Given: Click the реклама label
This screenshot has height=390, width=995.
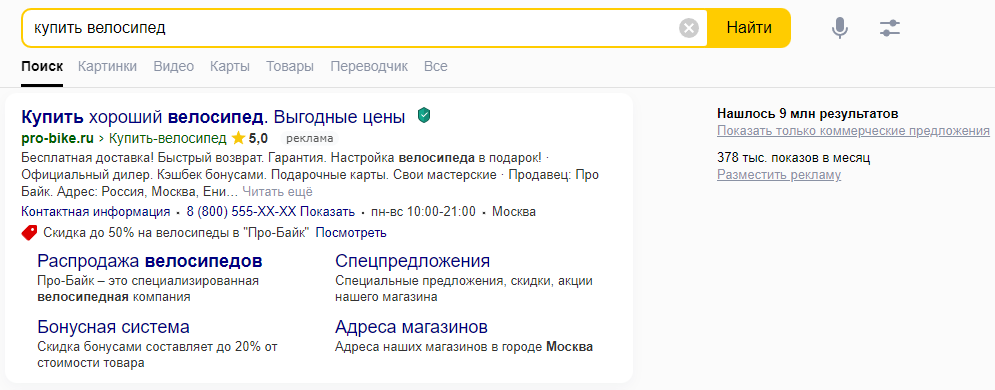Looking at the screenshot, I should [x=309, y=138].
